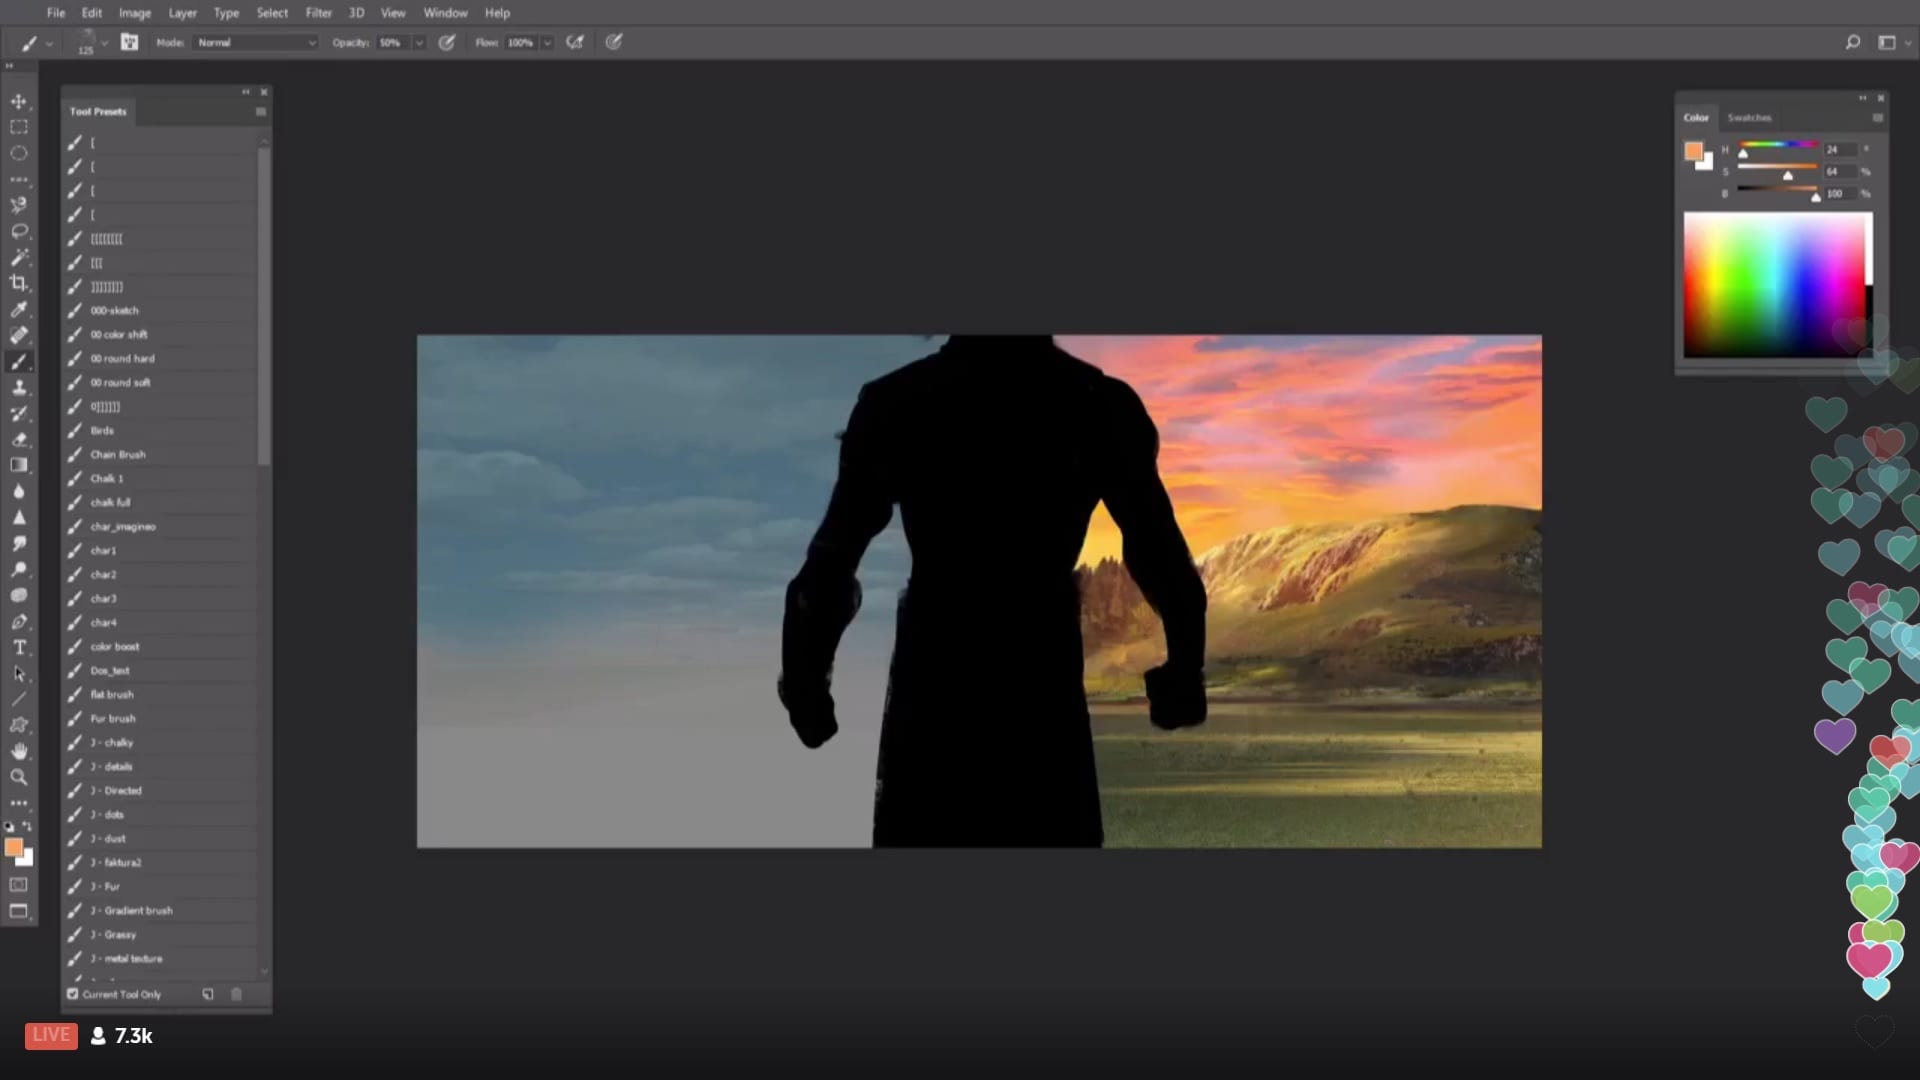Open the brush settings panel icon
The width and height of the screenshot is (1920, 1080).
click(129, 42)
